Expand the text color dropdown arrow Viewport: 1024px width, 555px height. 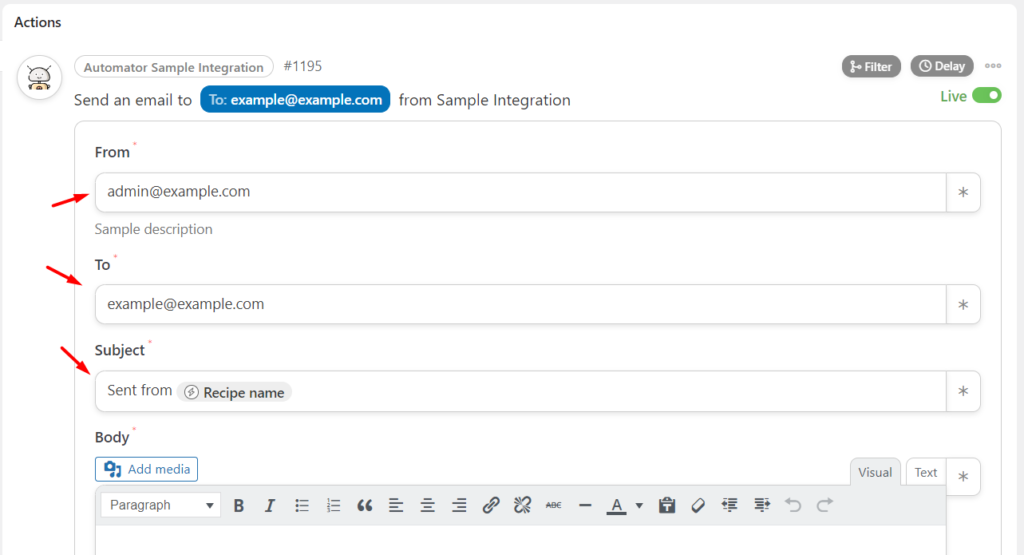tap(639, 506)
